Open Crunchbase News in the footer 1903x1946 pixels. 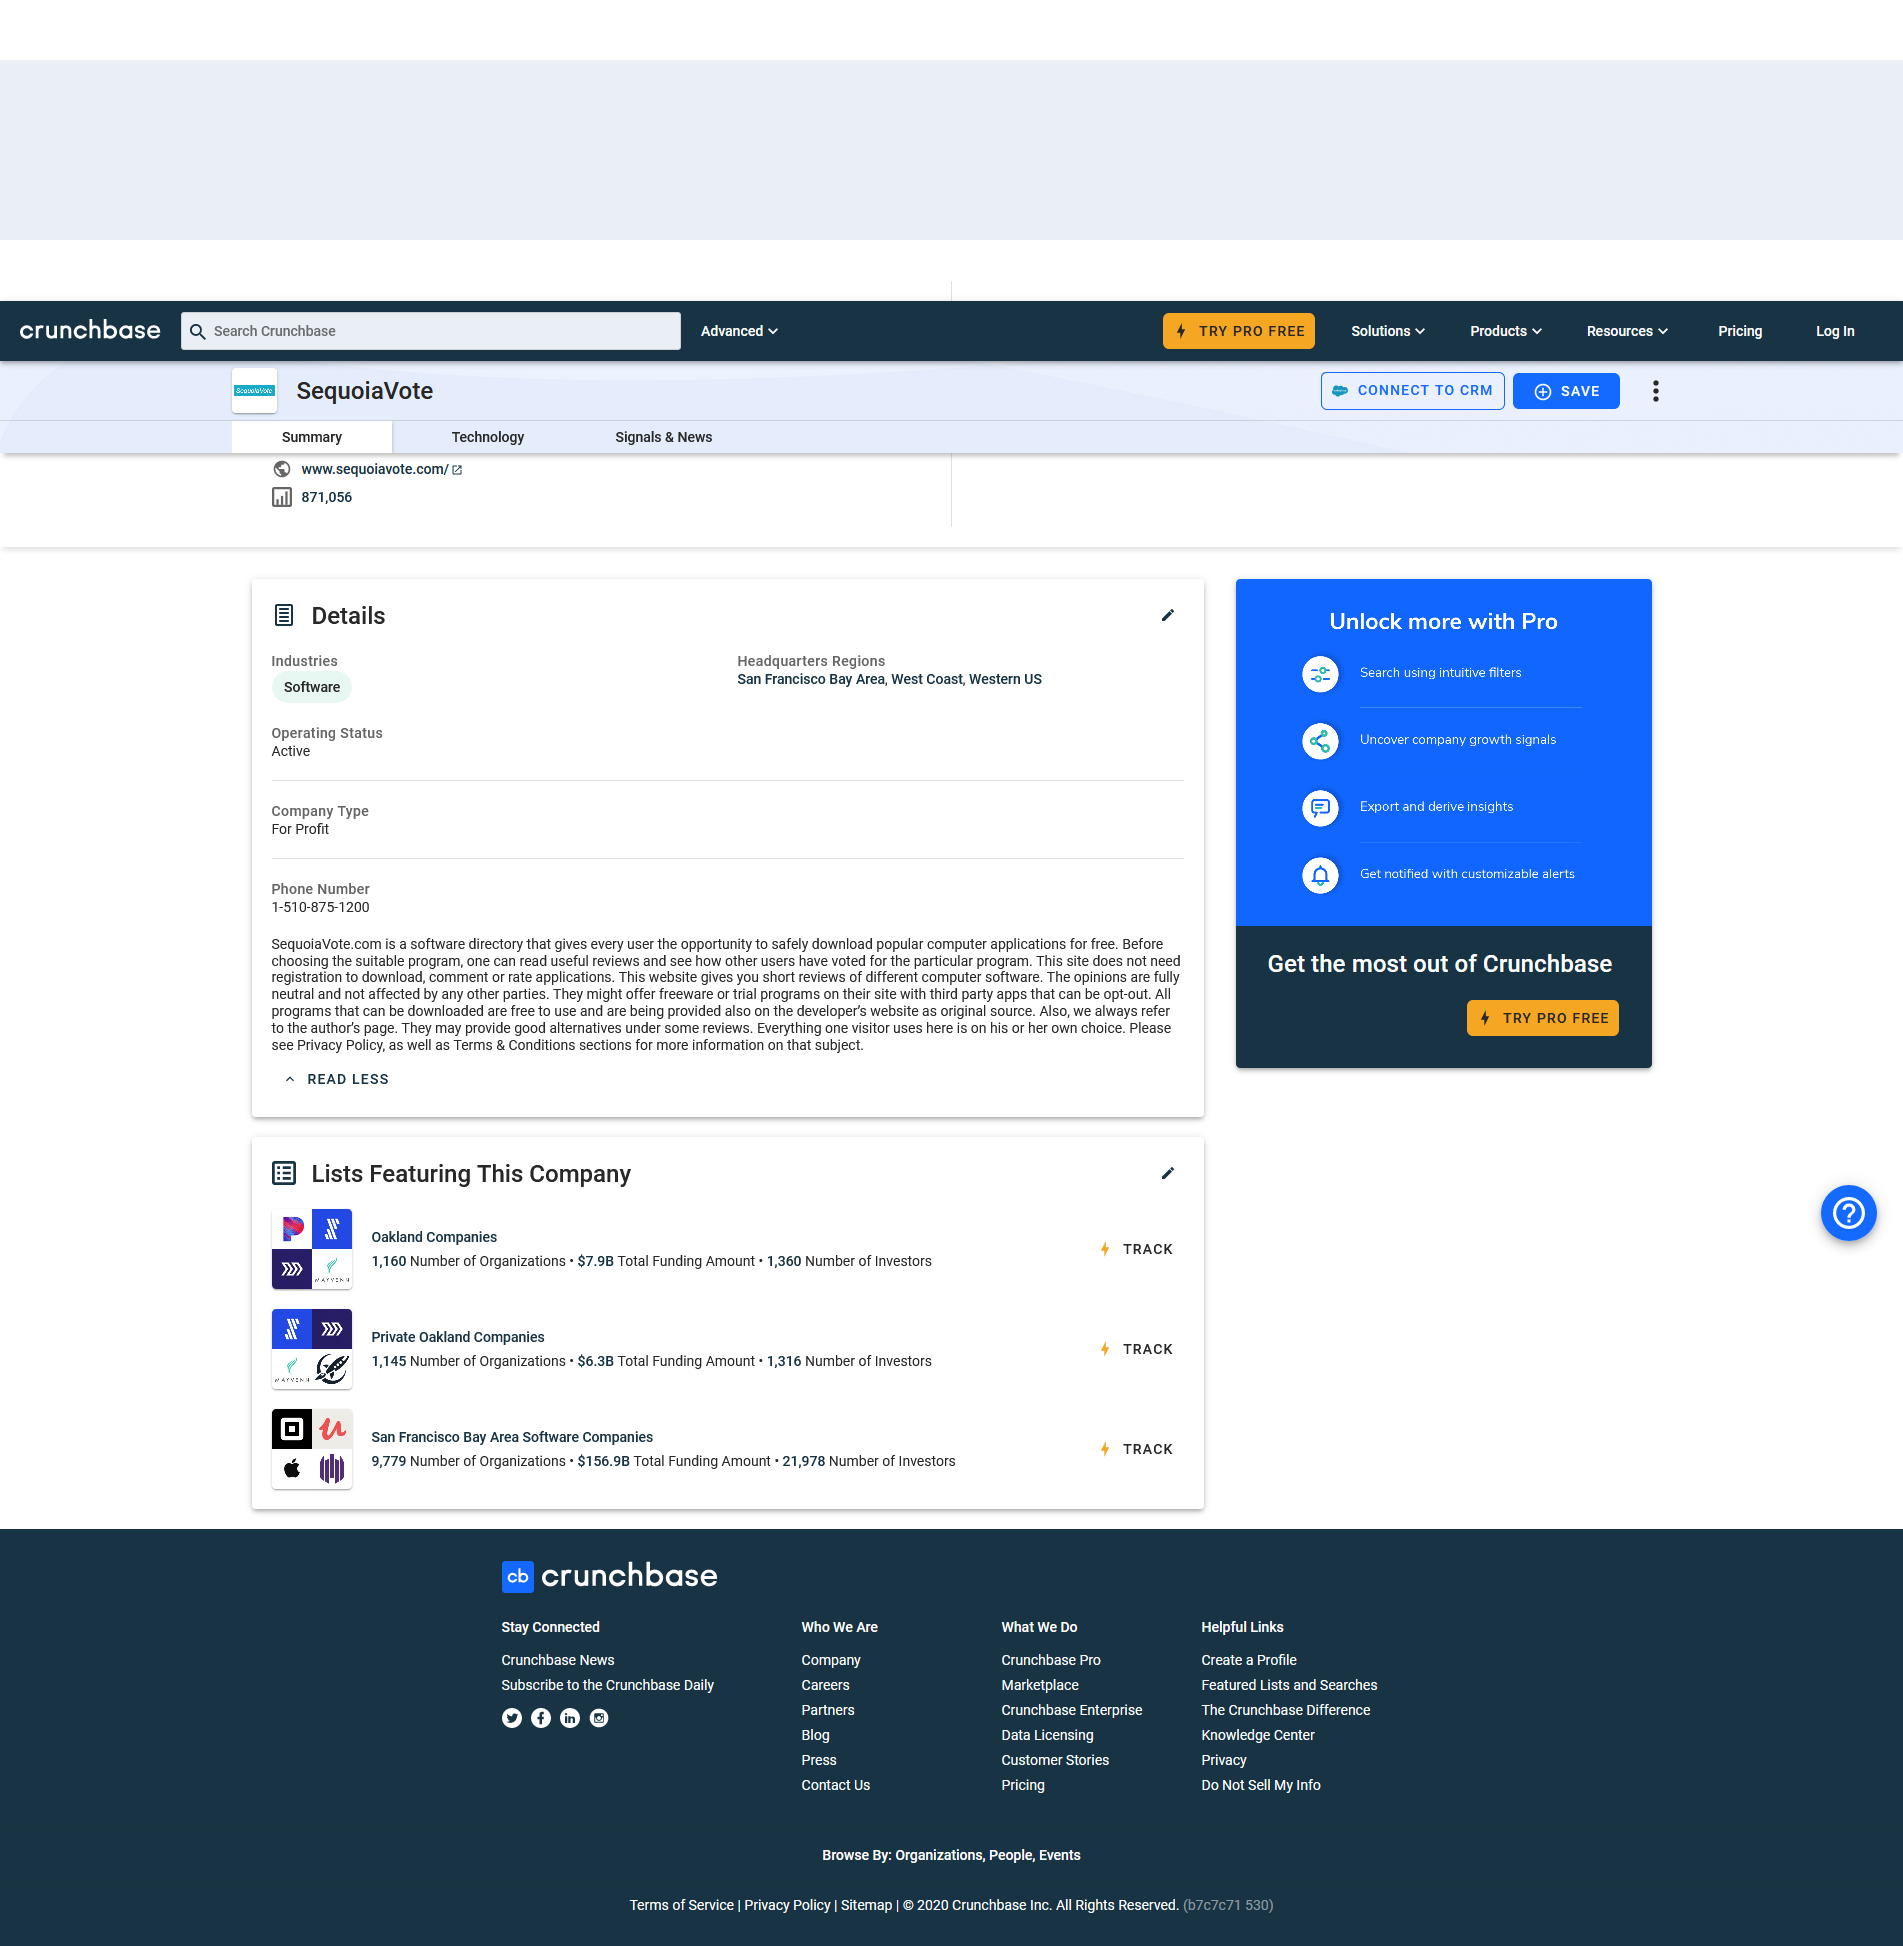(558, 1660)
